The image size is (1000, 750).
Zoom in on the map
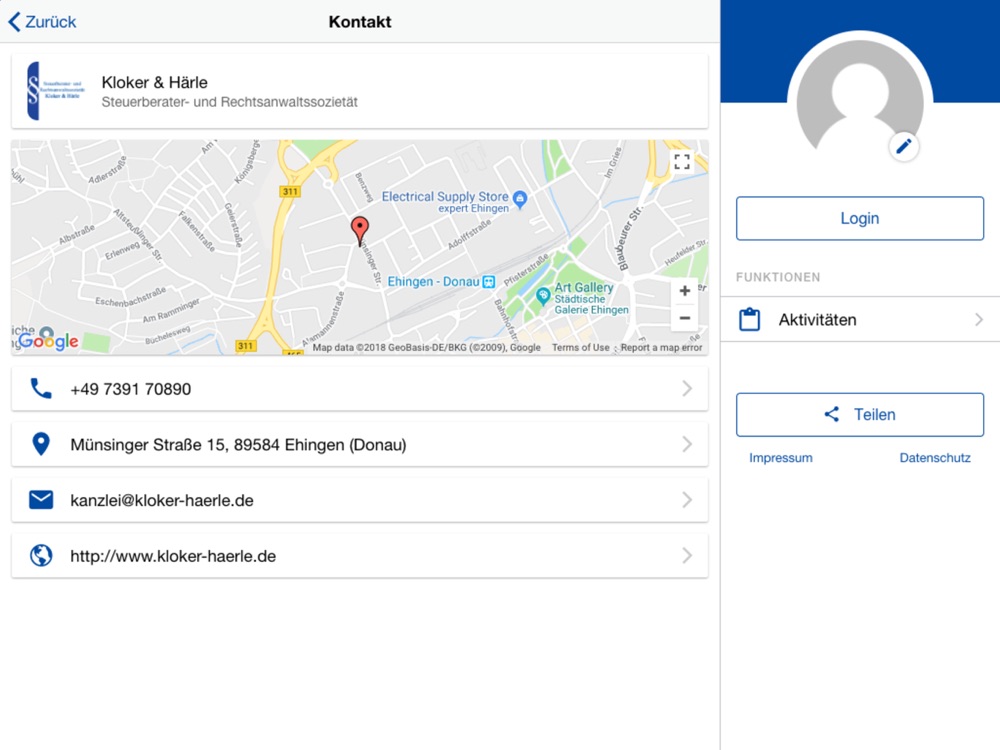pos(684,291)
